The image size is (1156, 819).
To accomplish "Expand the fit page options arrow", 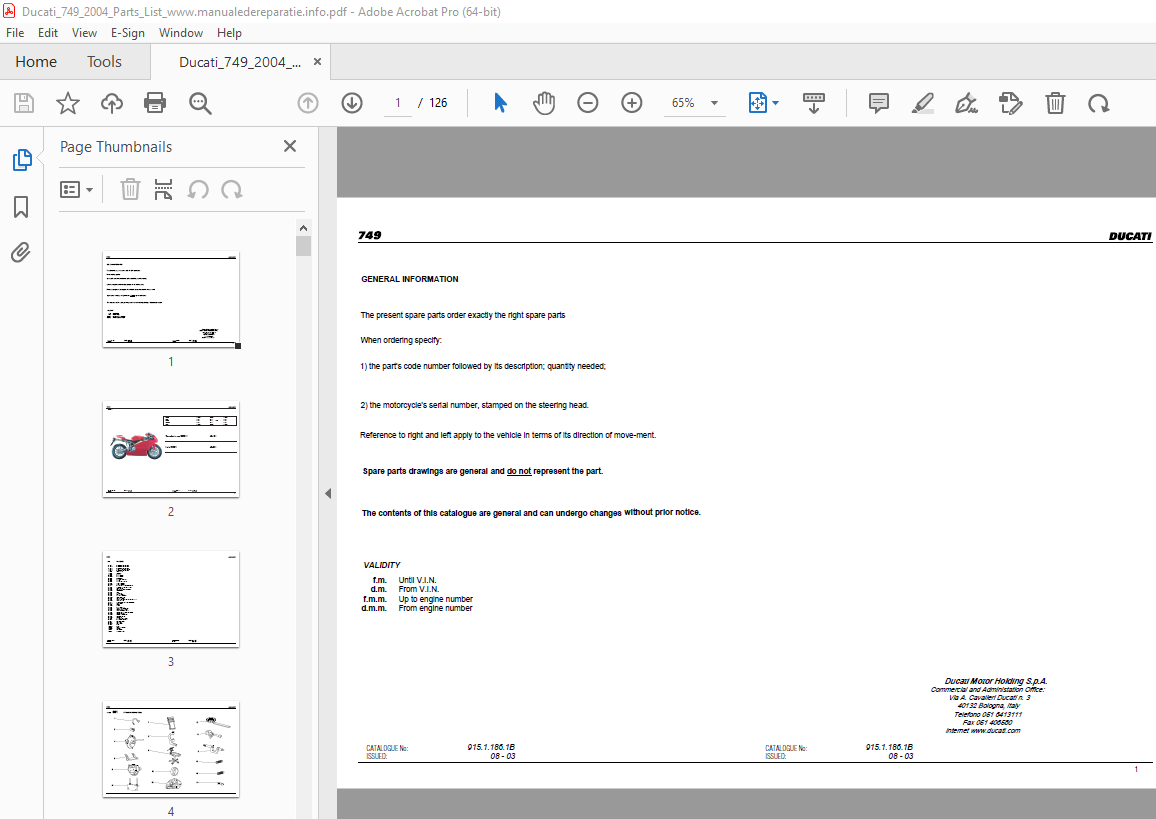I will tap(775, 103).
